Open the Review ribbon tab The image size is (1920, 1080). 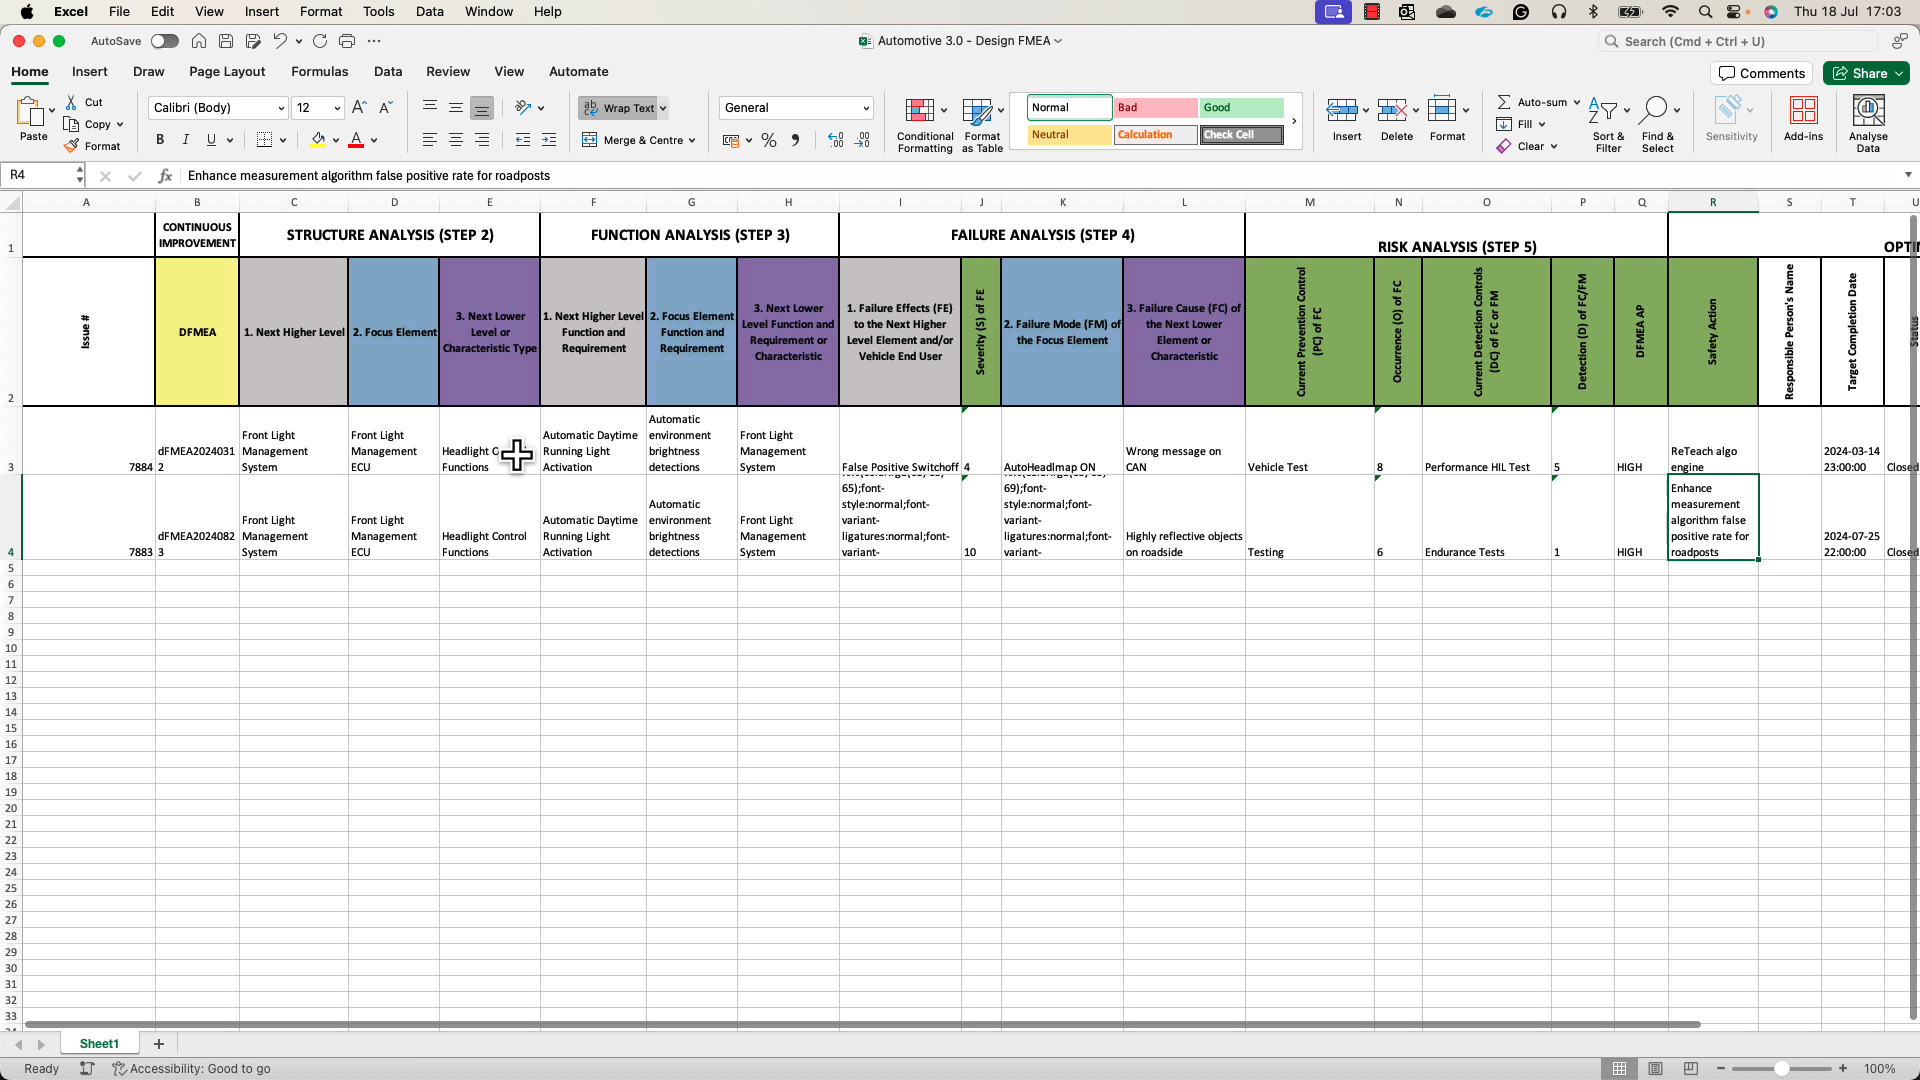point(447,72)
